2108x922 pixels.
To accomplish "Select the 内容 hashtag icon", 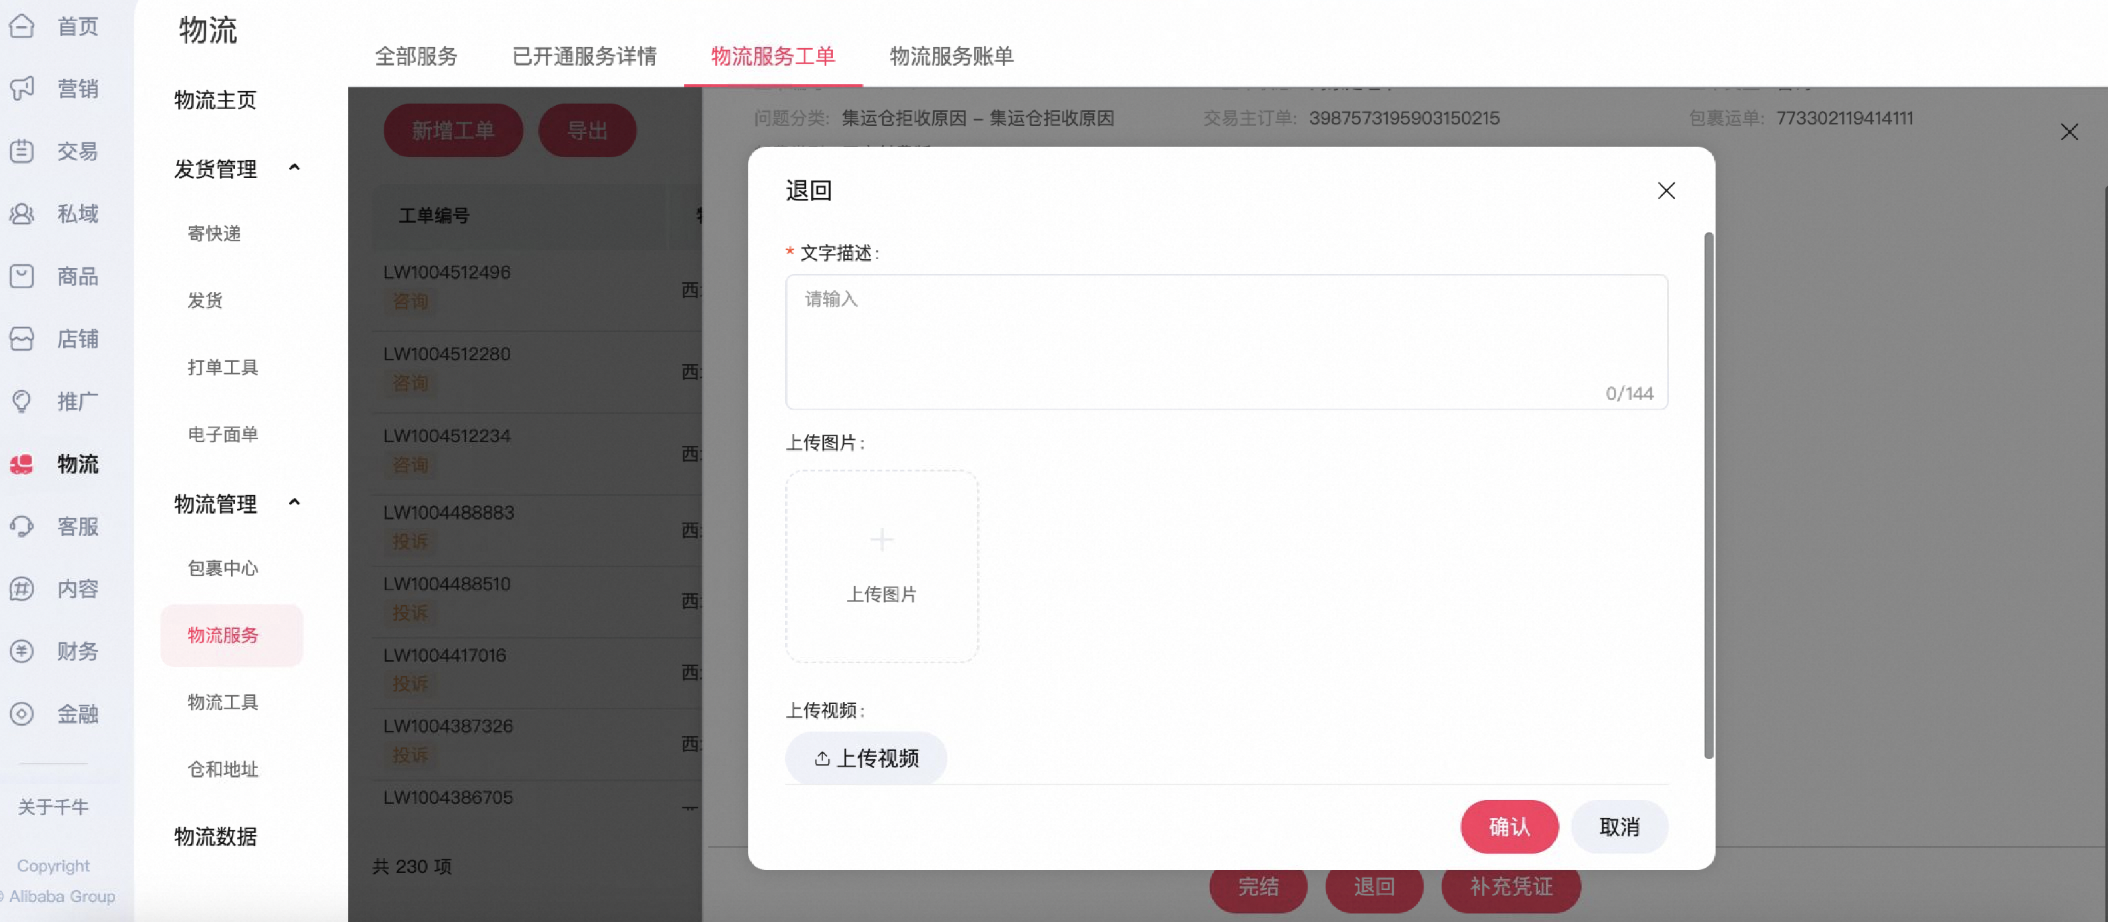I will coord(22,589).
